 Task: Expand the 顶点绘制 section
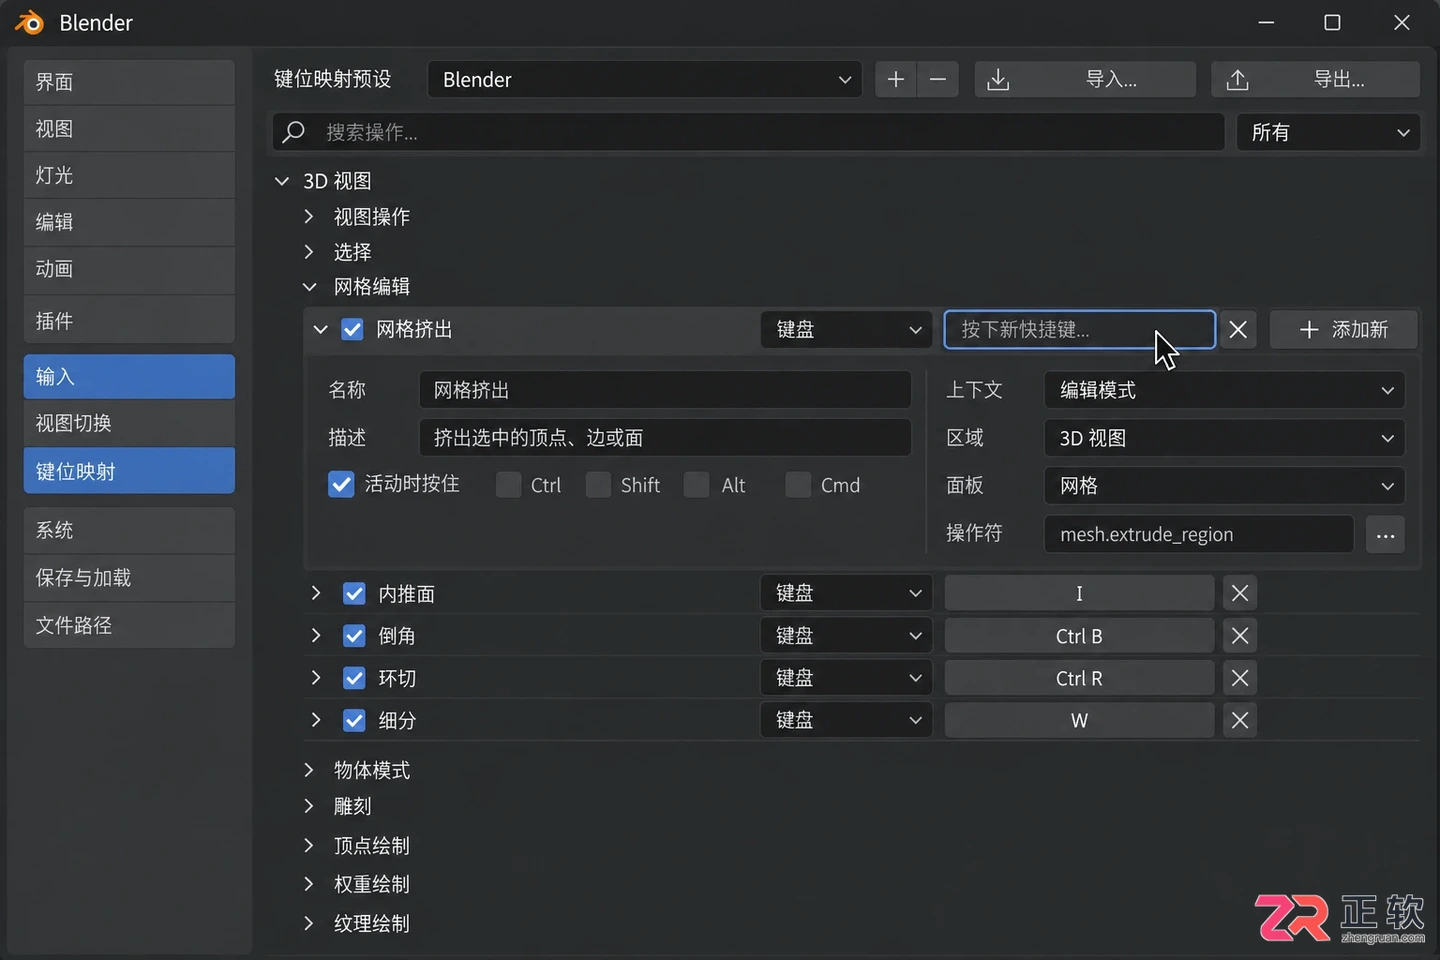click(x=309, y=846)
